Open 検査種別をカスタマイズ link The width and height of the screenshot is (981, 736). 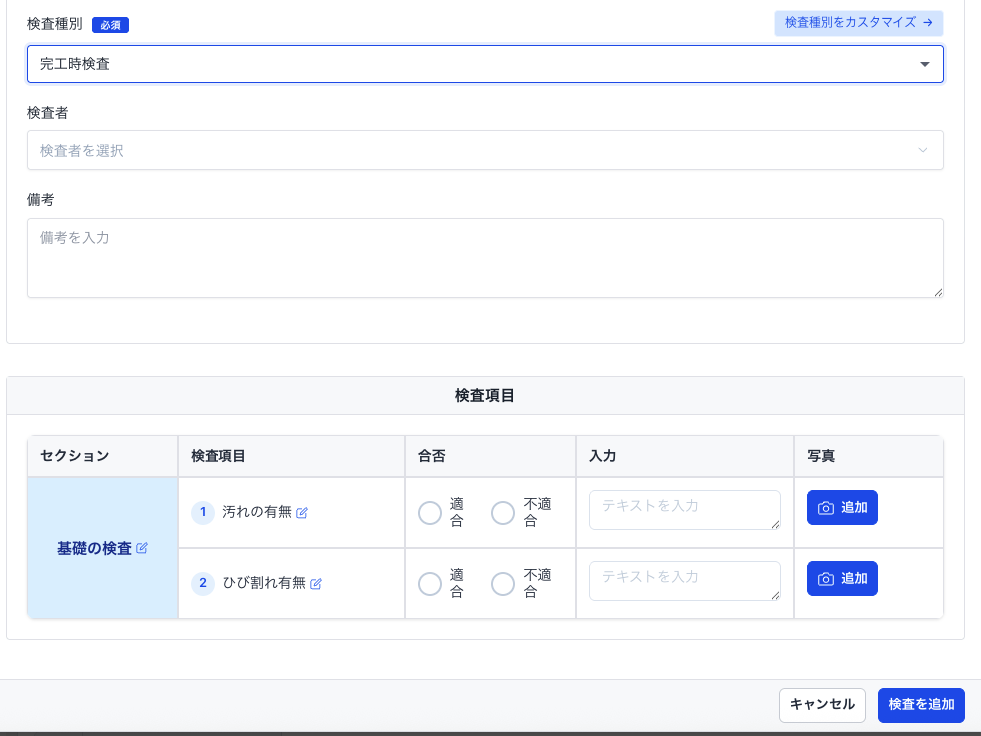point(858,22)
